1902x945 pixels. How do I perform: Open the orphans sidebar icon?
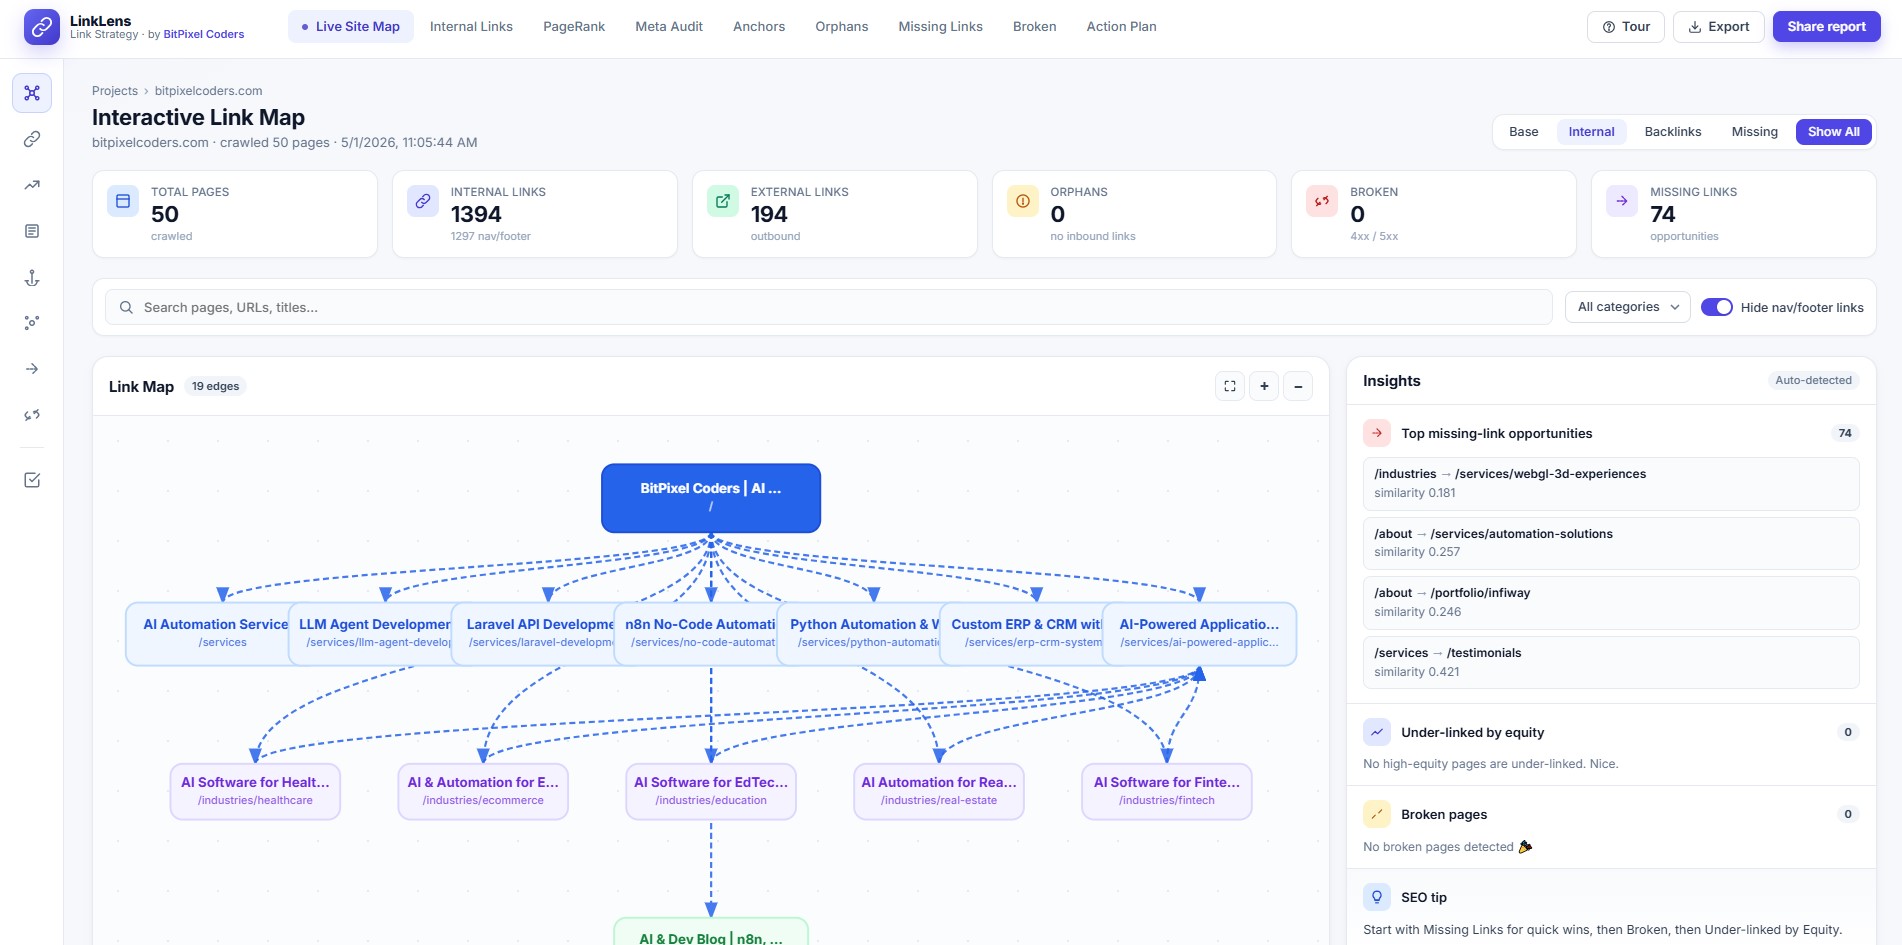32,323
